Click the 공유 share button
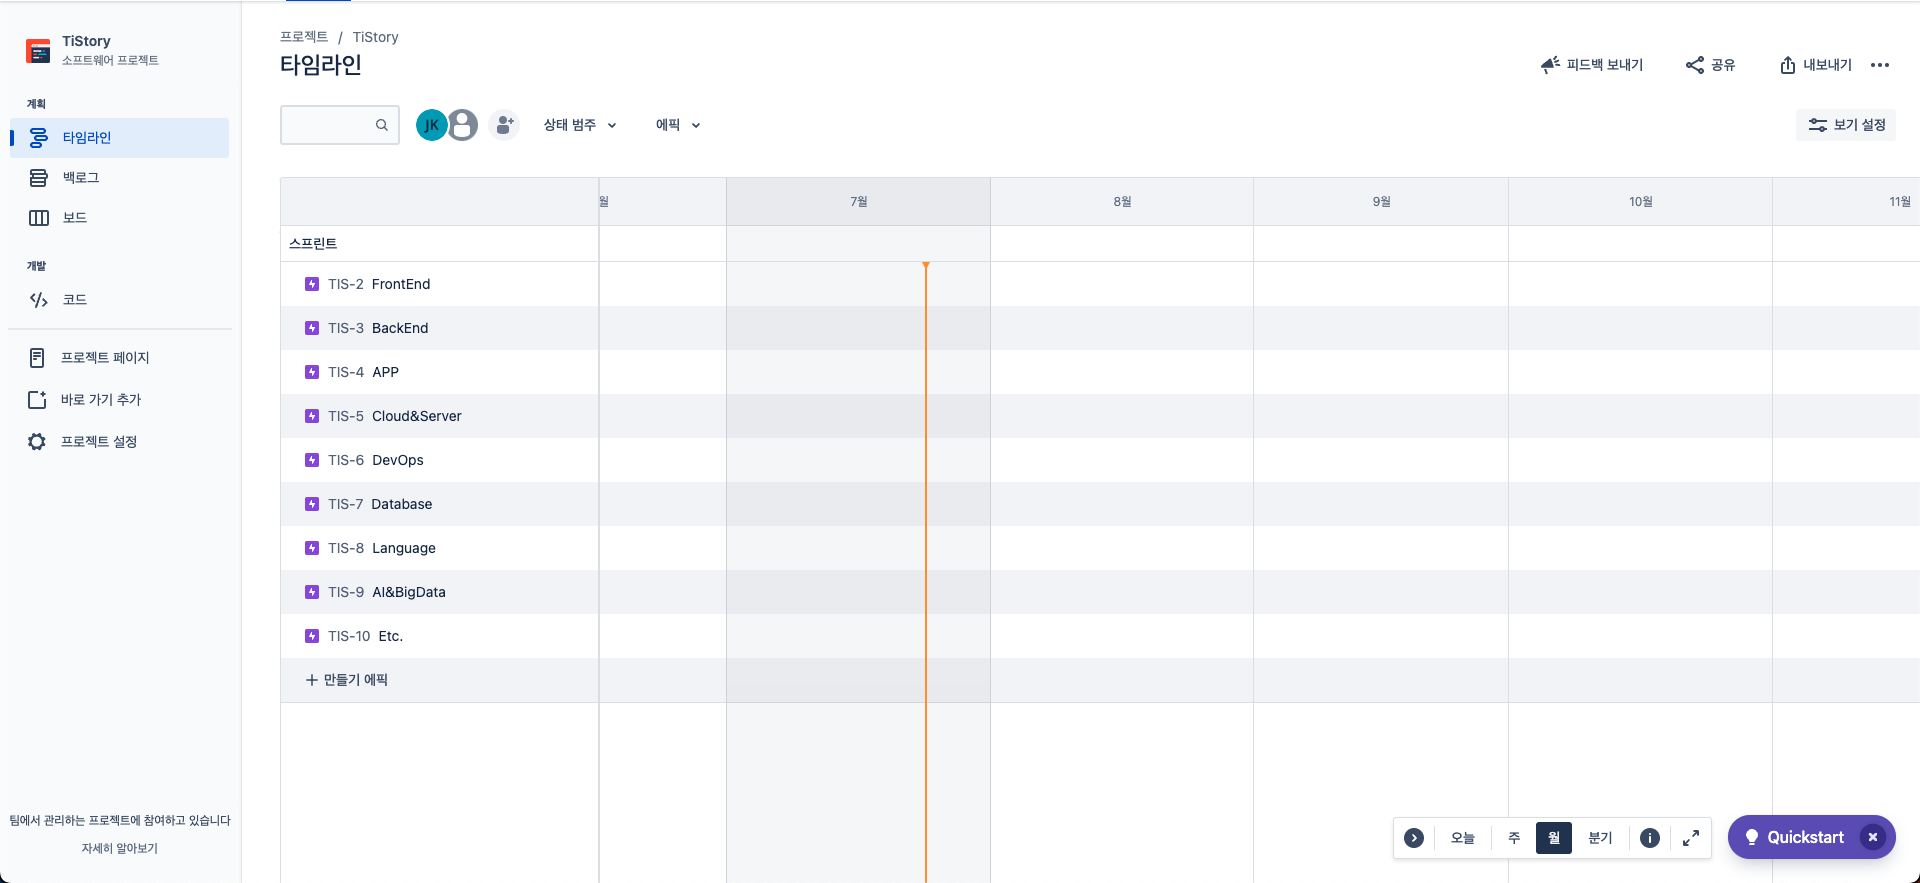The height and width of the screenshot is (883, 1920). pyautogui.click(x=1711, y=65)
